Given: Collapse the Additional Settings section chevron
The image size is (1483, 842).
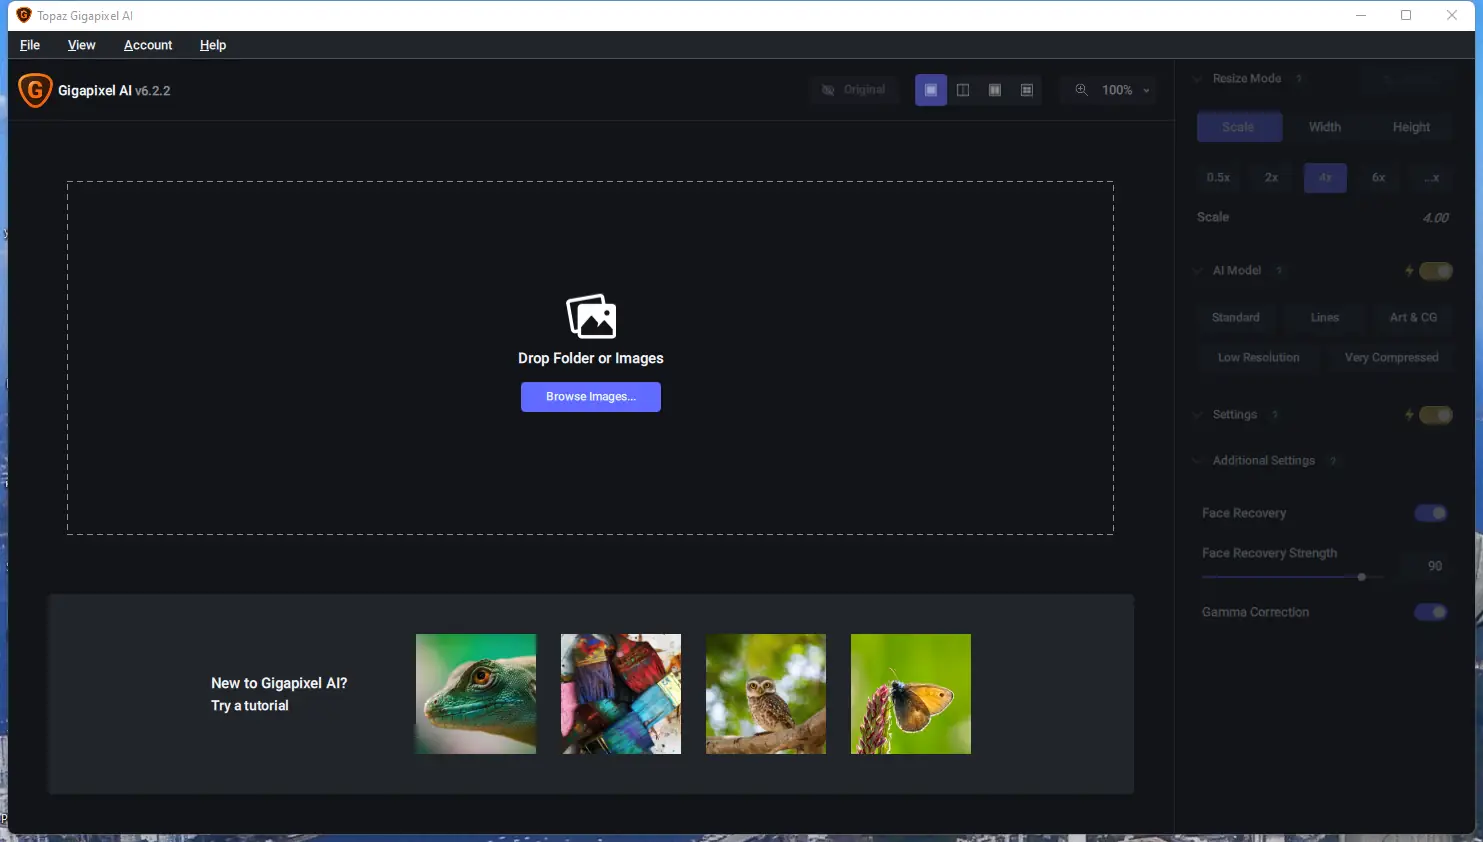Looking at the screenshot, I should (1198, 461).
